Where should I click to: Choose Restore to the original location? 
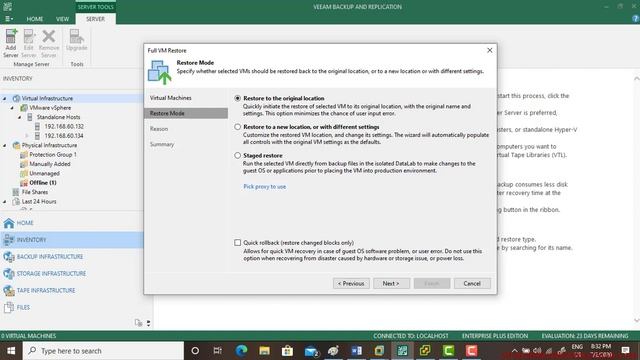[x=238, y=98]
